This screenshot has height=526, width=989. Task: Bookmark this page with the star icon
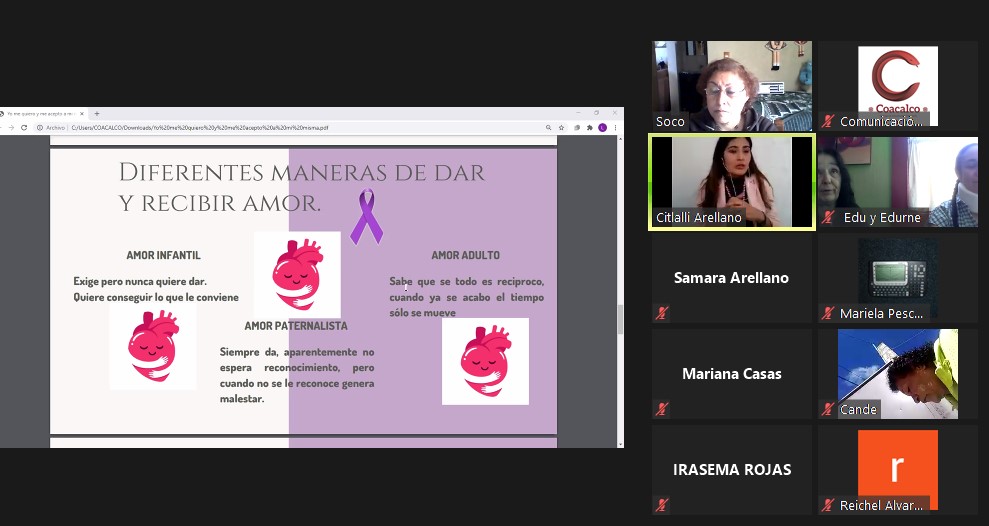(562, 128)
